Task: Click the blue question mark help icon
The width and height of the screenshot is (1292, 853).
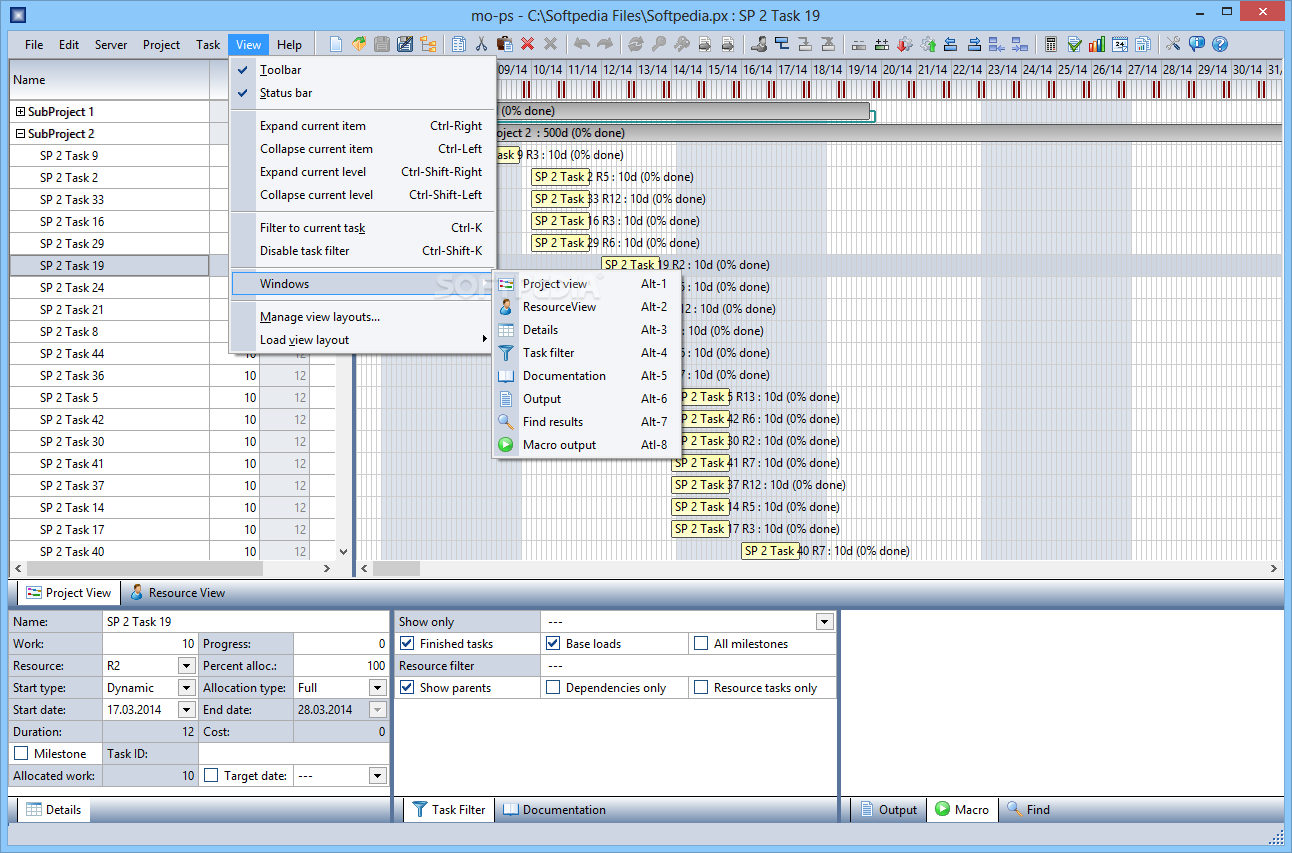Action: tap(1220, 44)
